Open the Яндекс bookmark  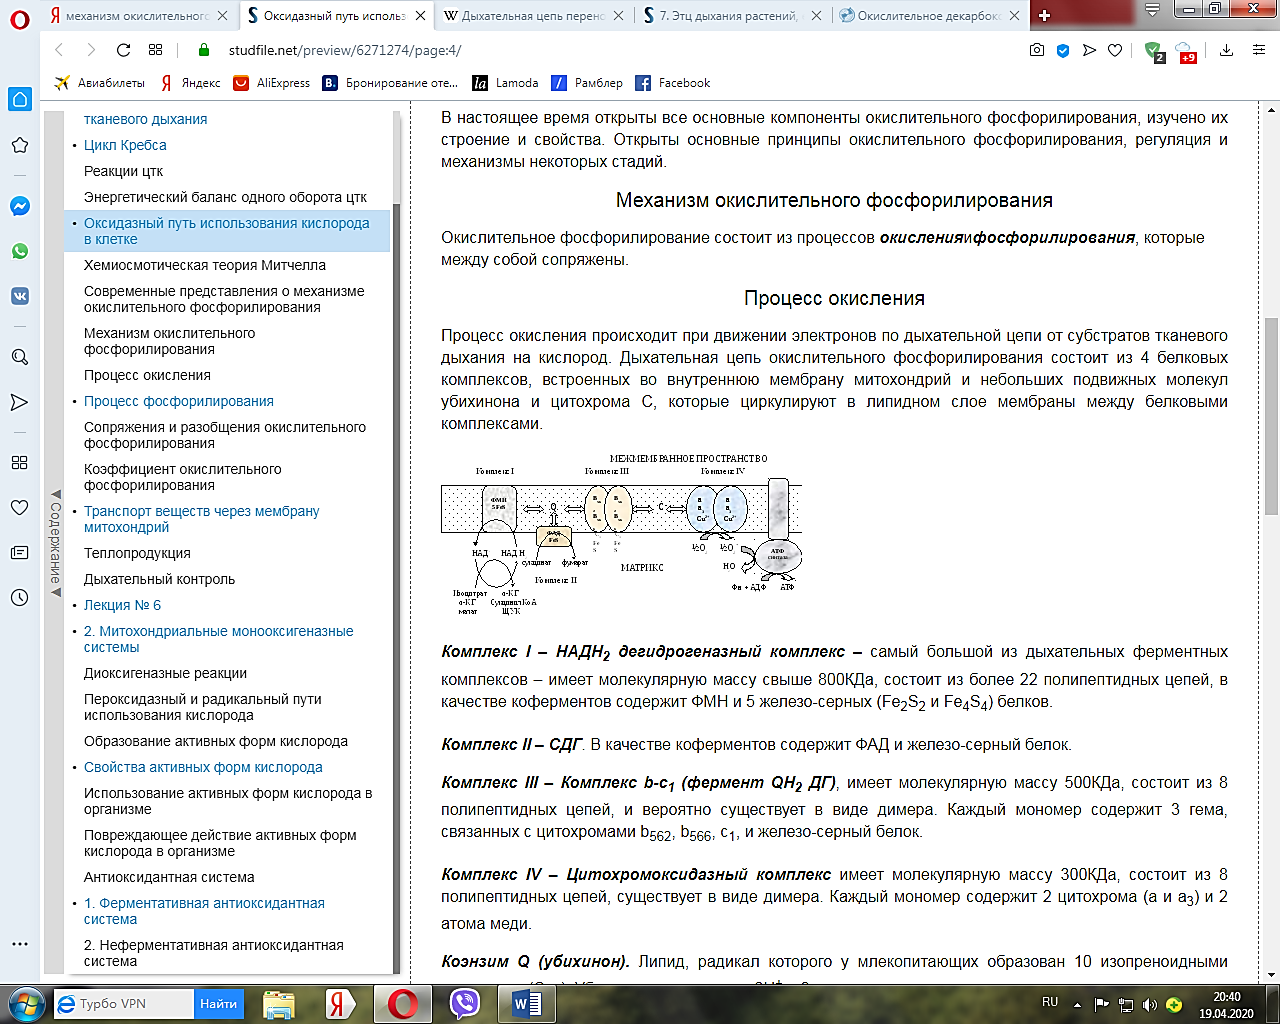190,83
